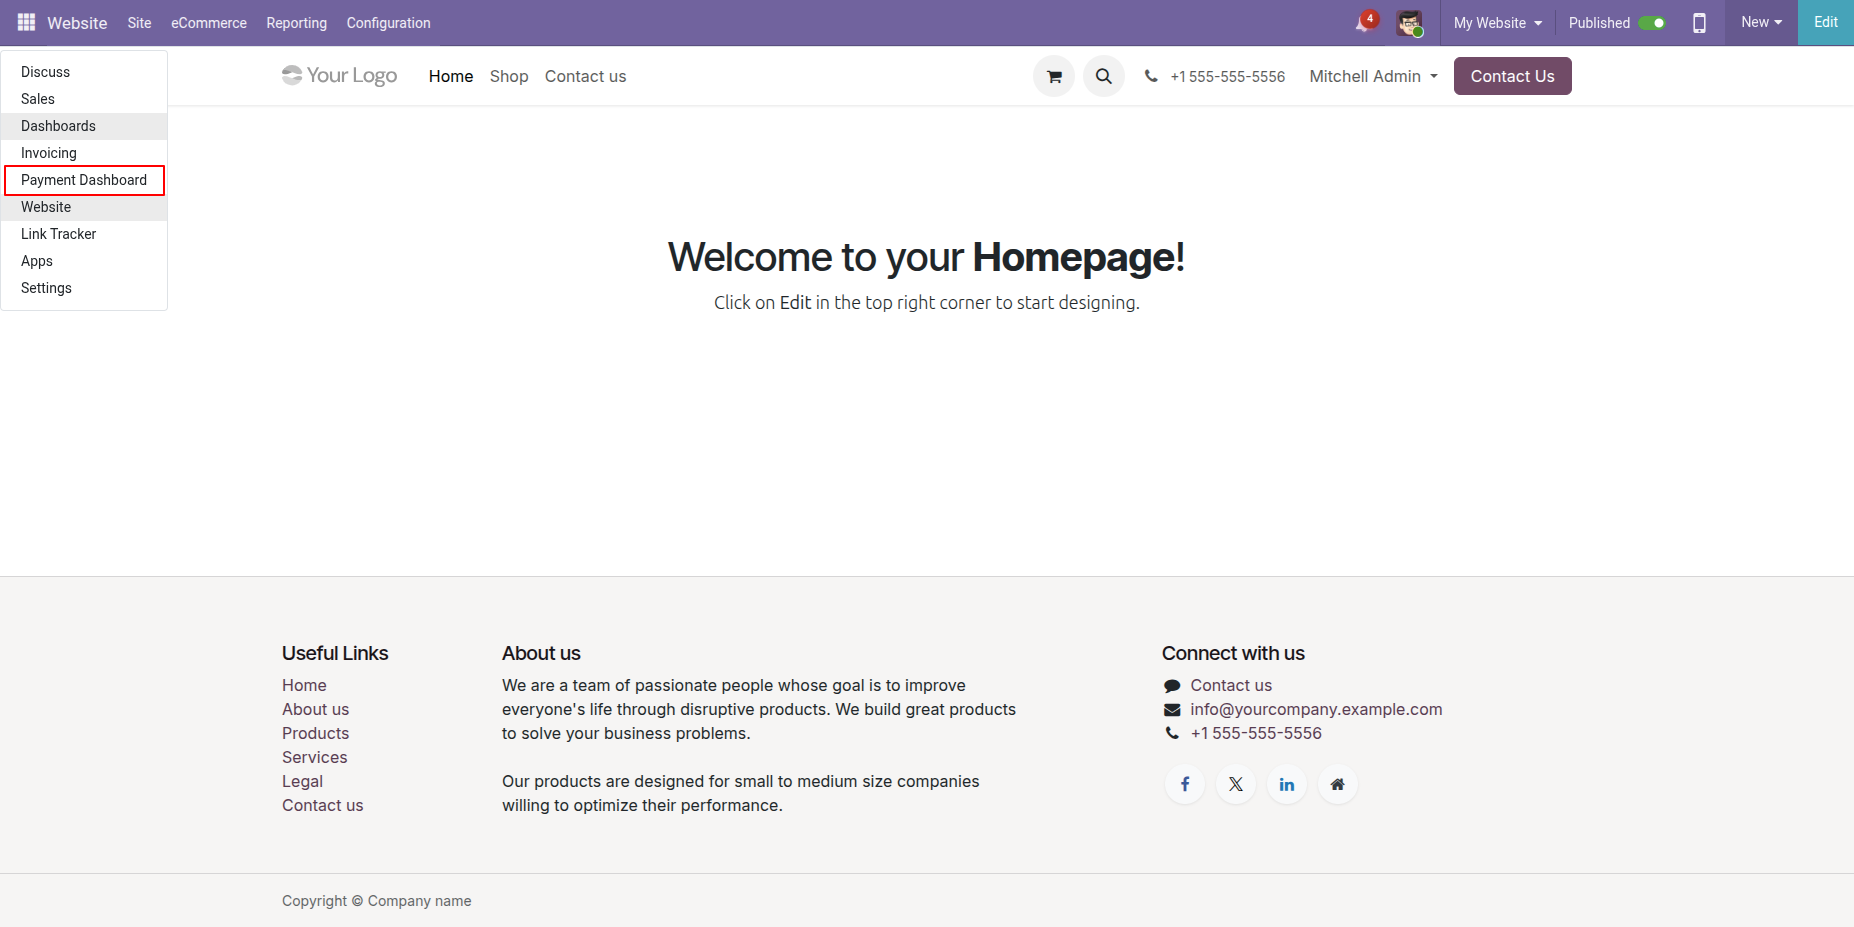
Task: Click Products under Useful Links
Action: click(x=315, y=733)
